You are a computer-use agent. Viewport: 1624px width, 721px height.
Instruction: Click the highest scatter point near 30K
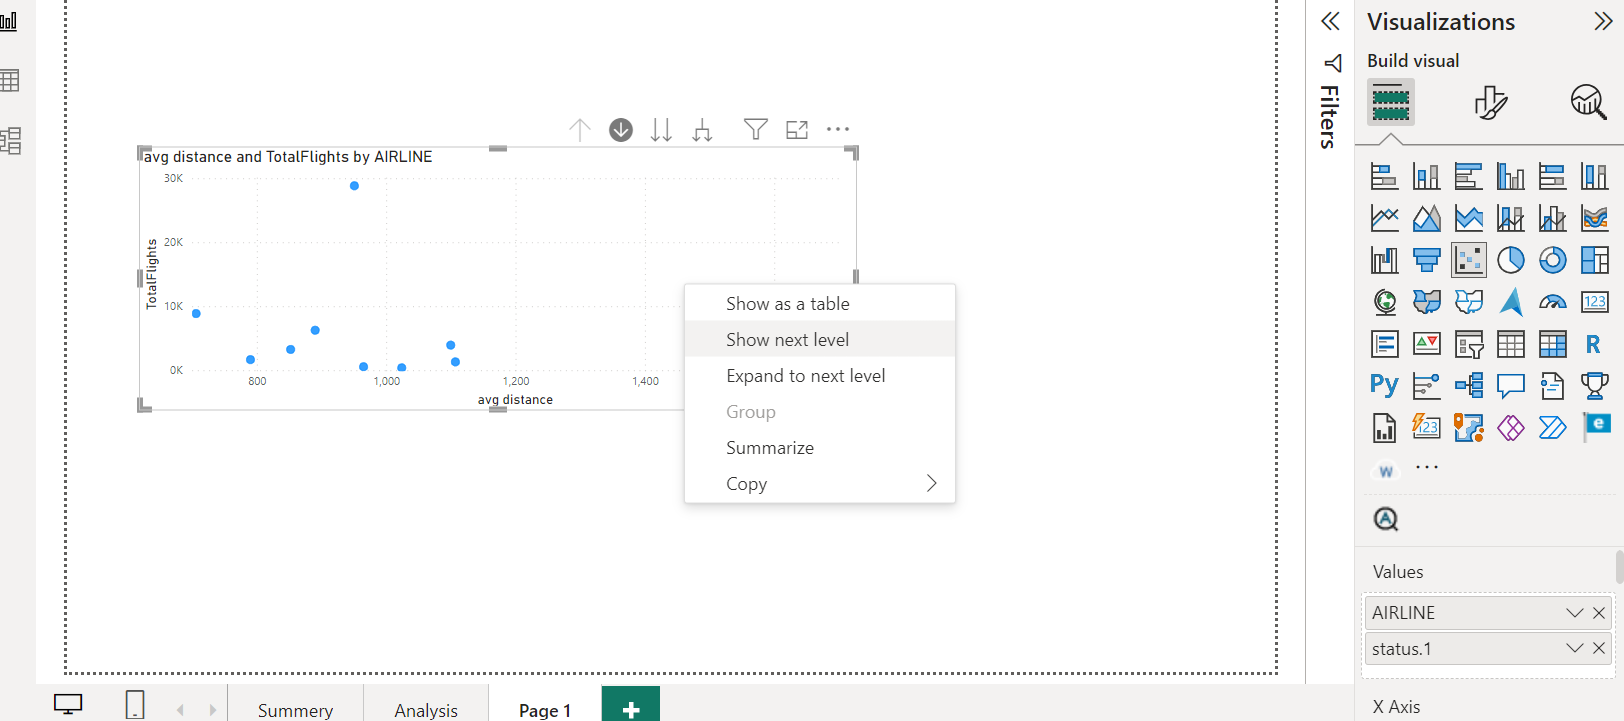click(x=354, y=186)
